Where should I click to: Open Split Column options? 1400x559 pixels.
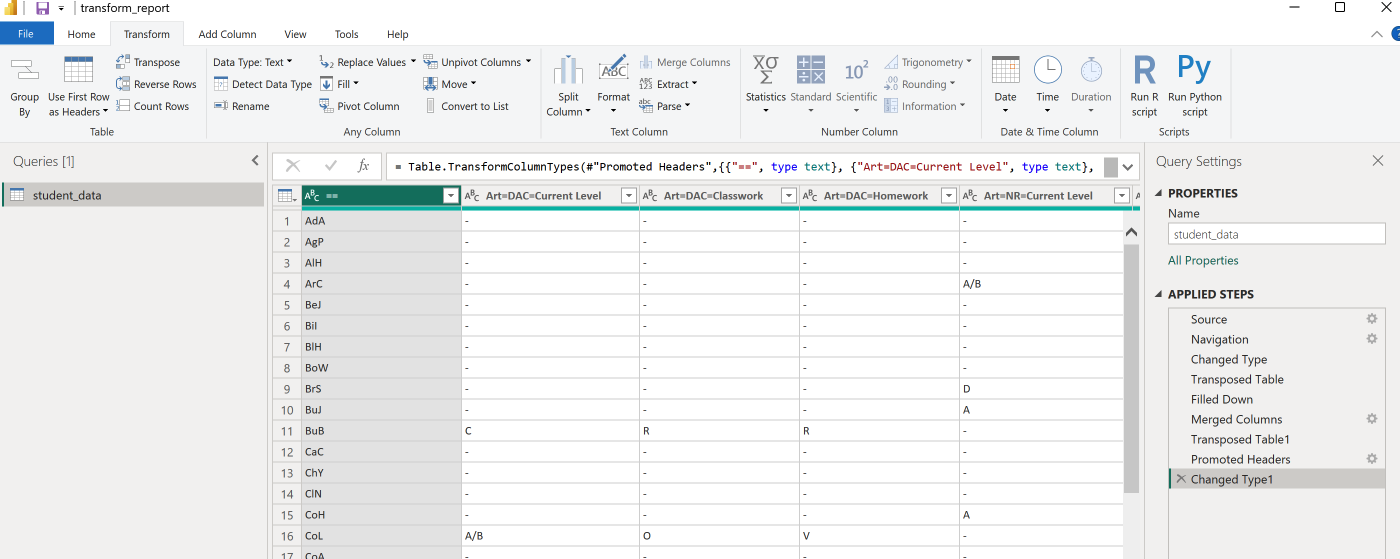pyautogui.click(x=568, y=86)
